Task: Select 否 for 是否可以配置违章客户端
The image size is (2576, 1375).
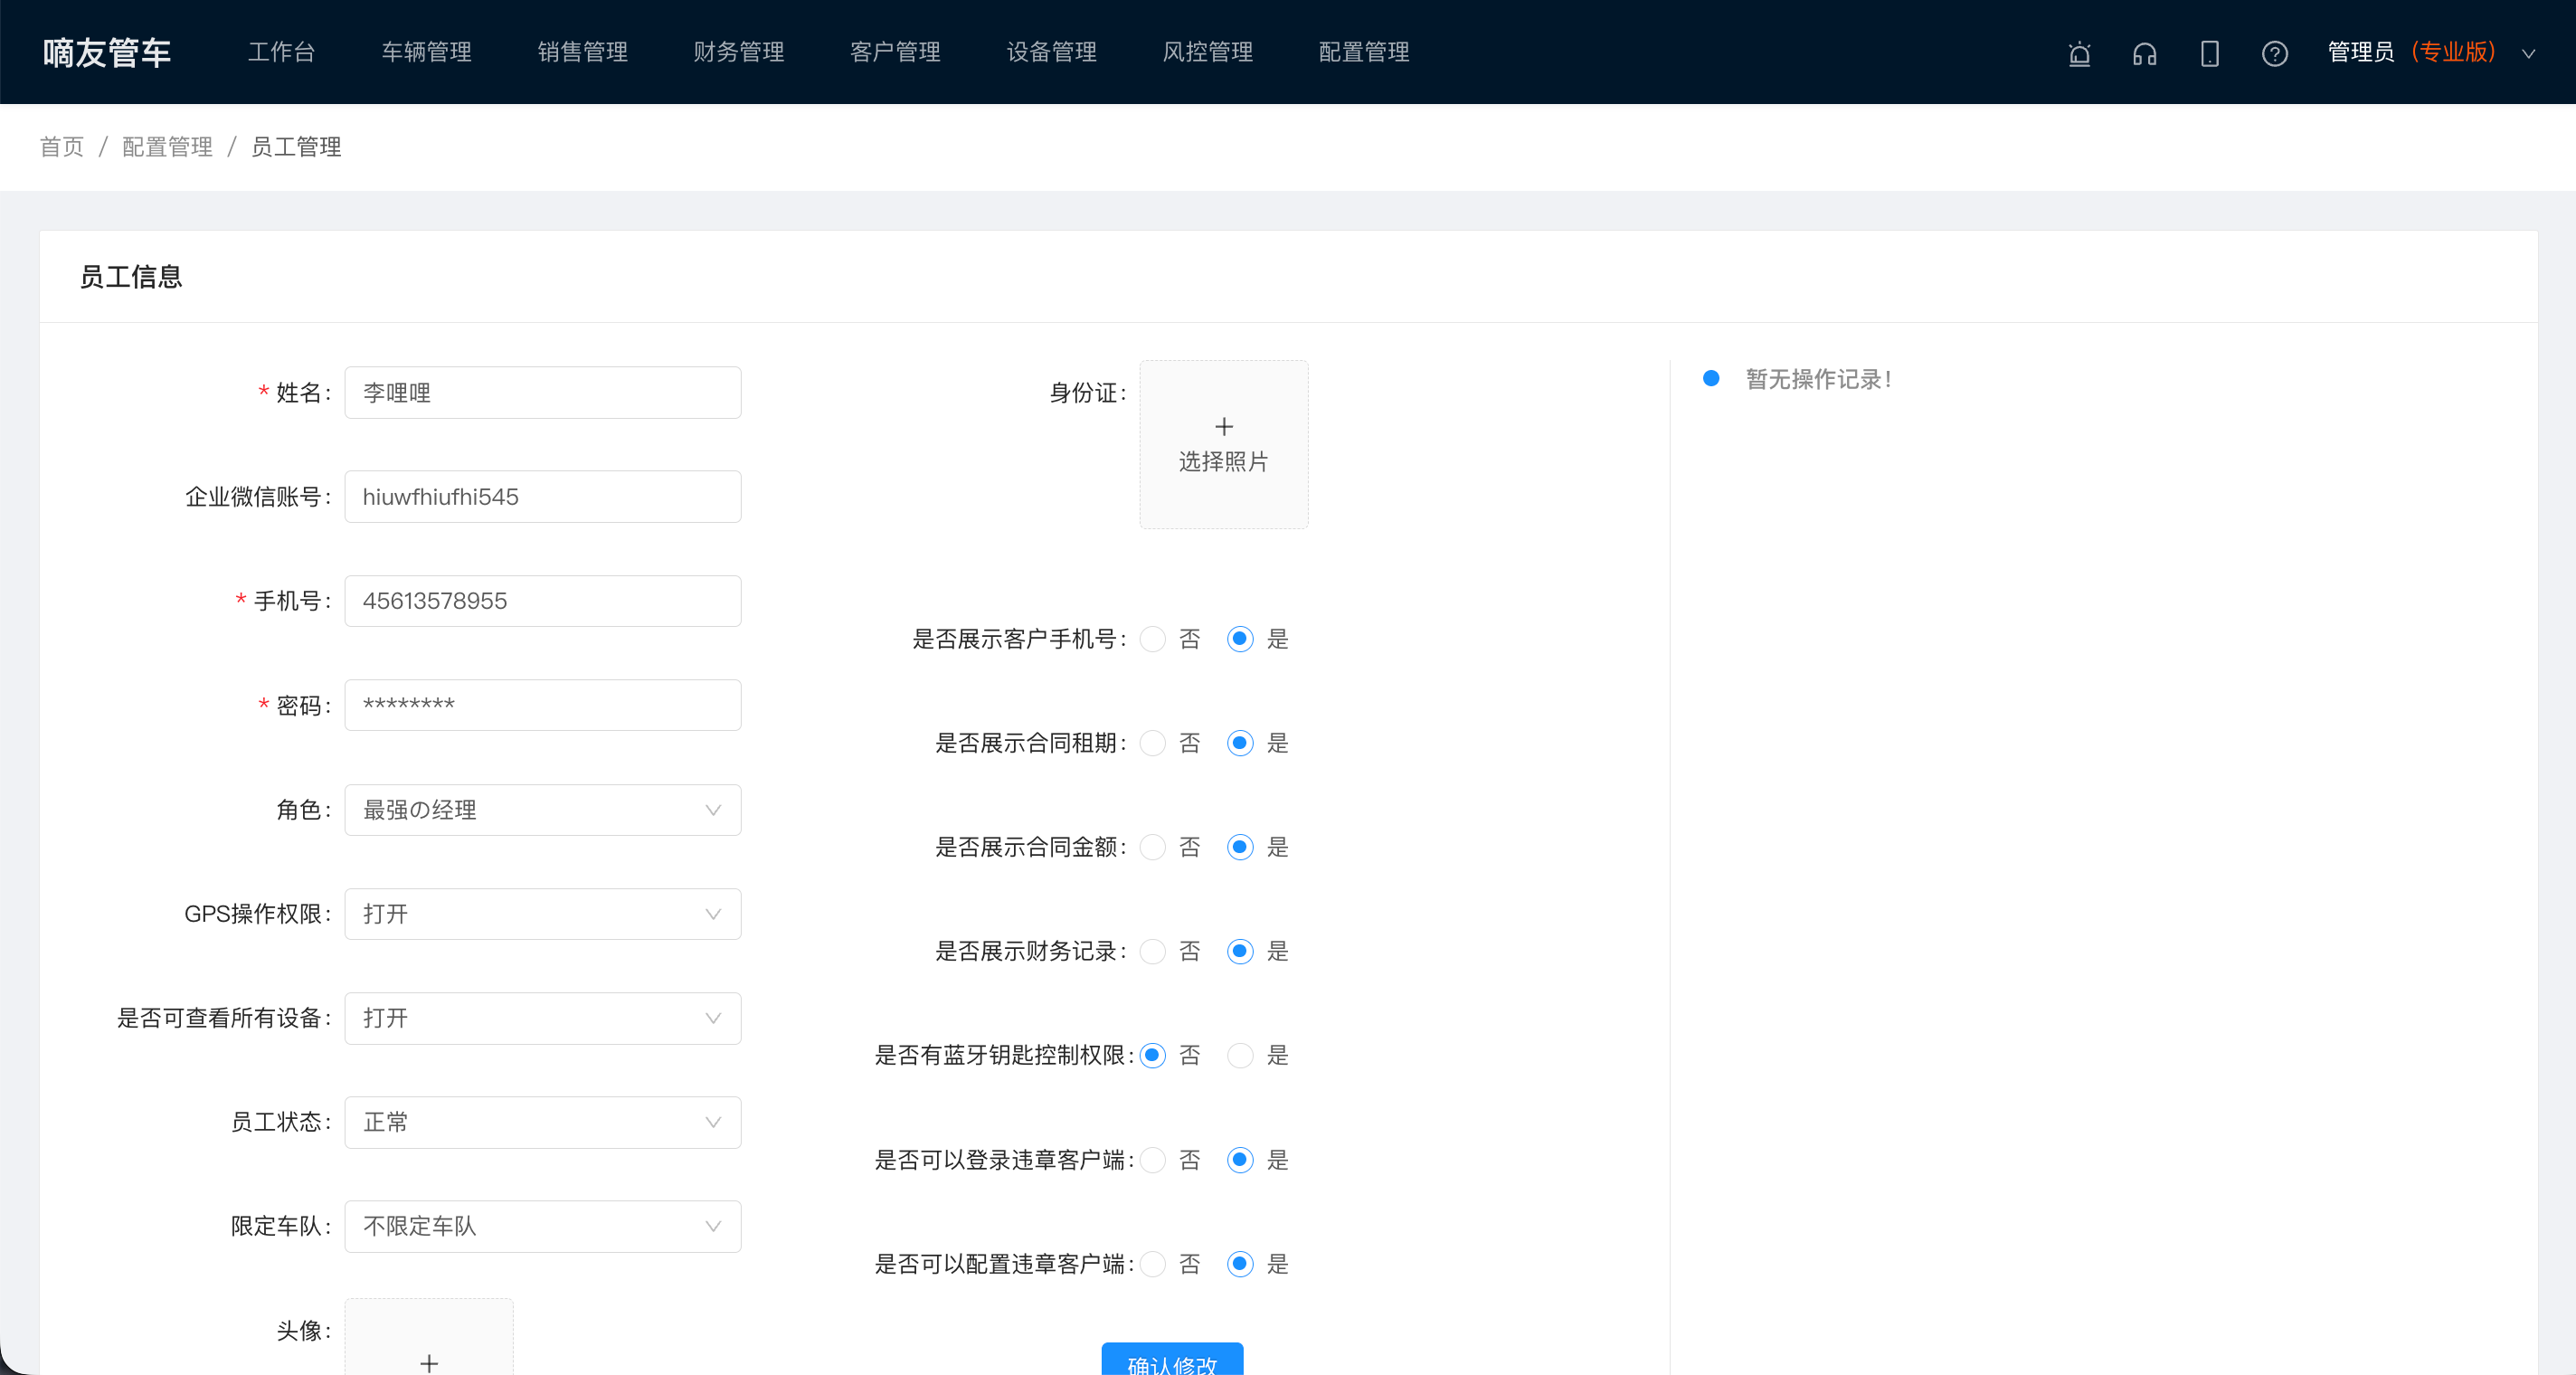Action: tap(1152, 1264)
